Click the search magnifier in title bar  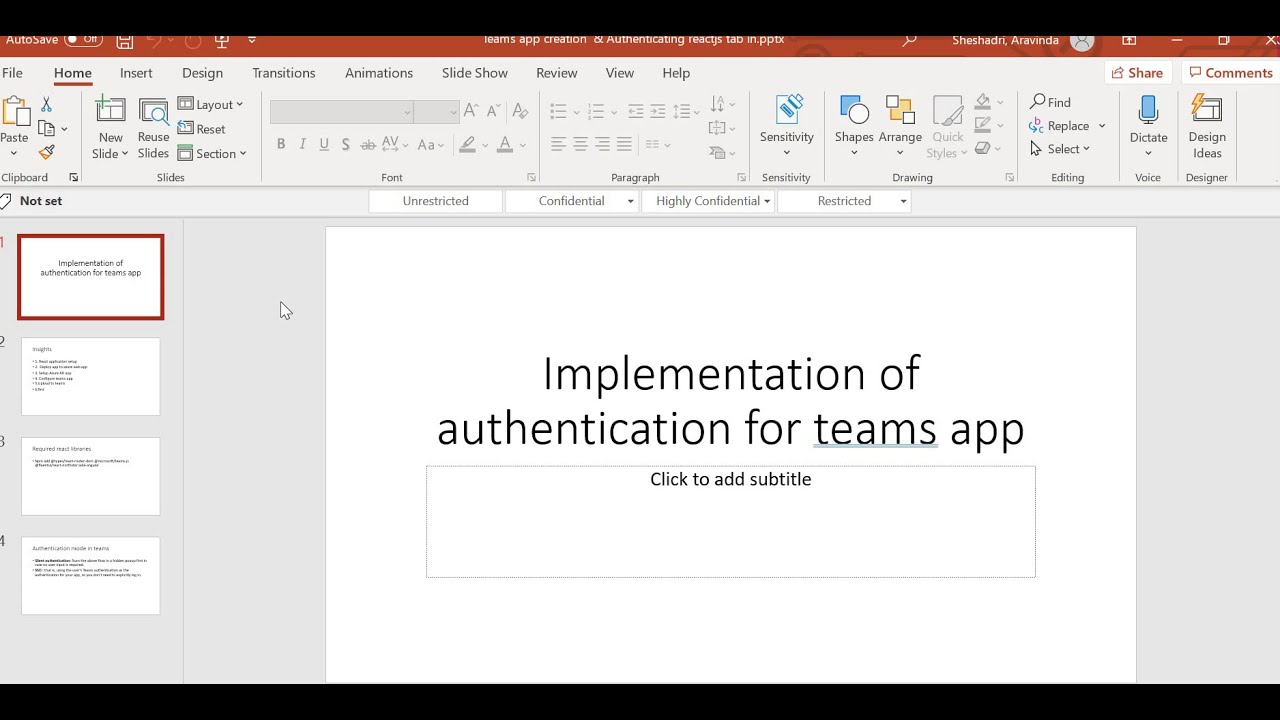[x=909, y=40]
